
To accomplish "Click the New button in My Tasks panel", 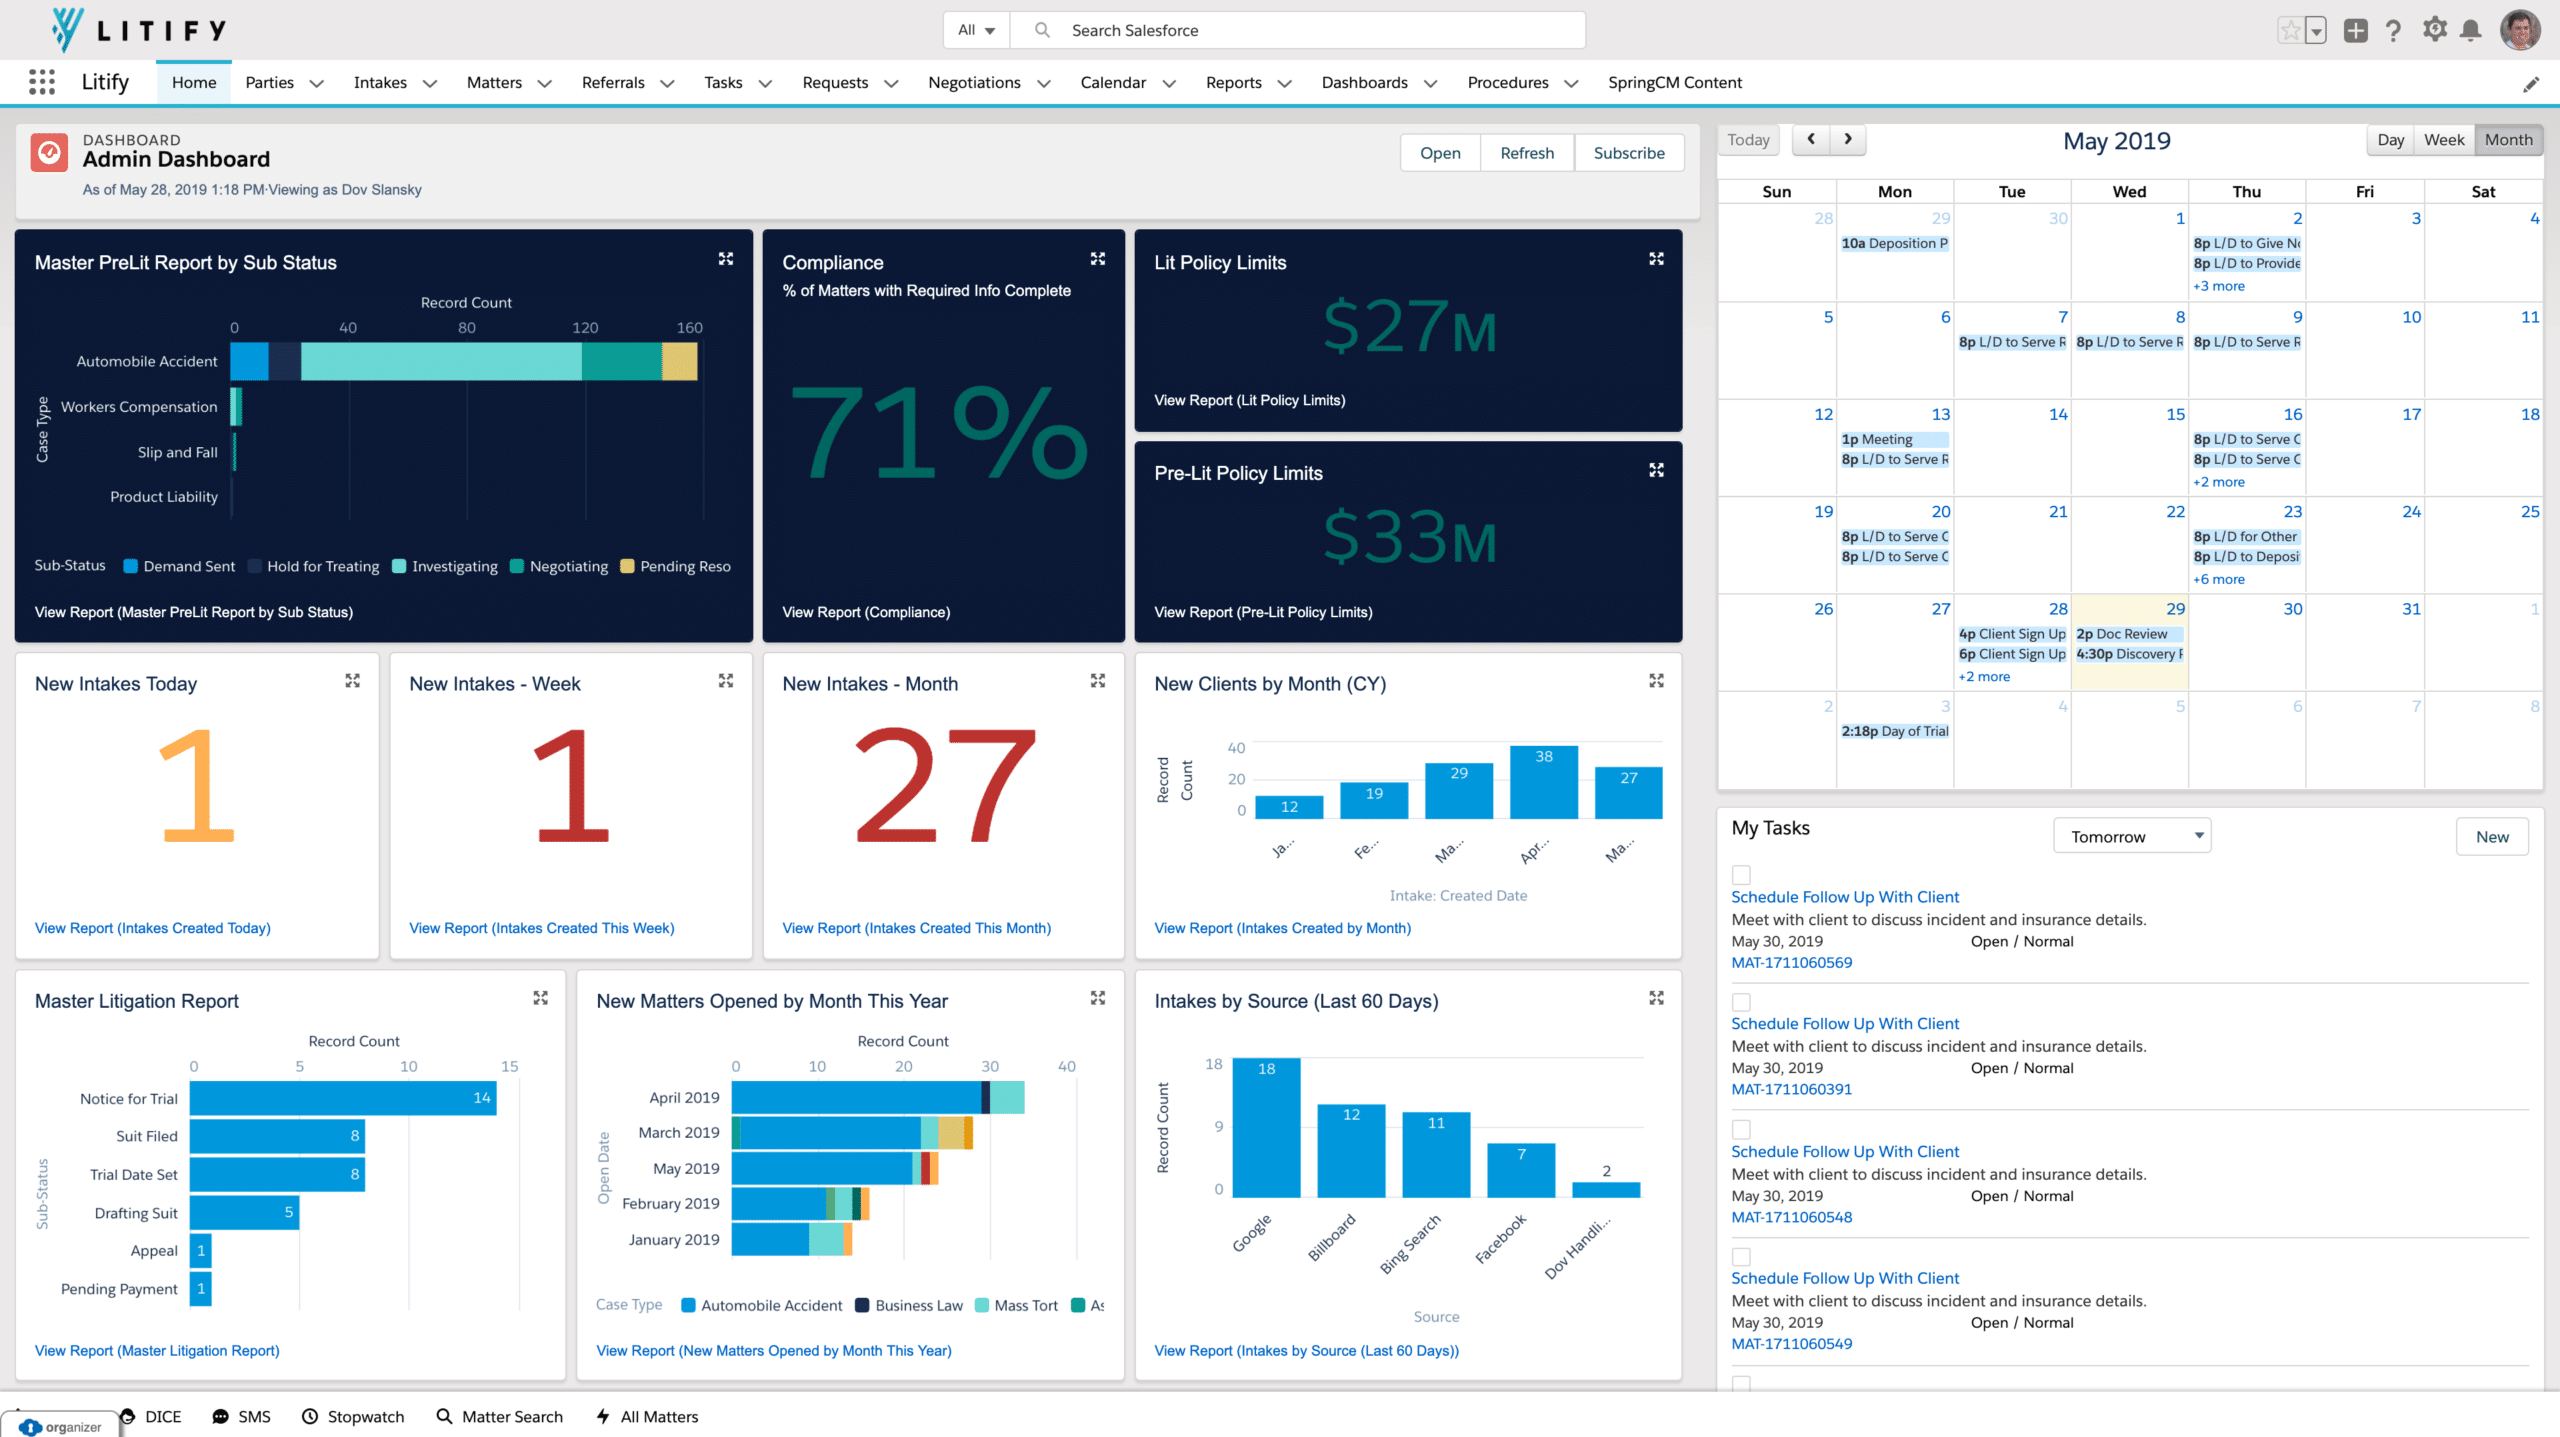I will click(x=2495, y=835).
